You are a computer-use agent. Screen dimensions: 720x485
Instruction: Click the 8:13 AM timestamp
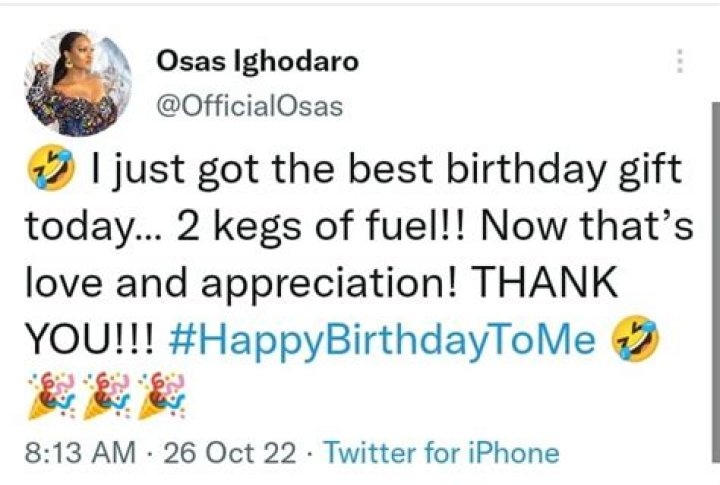click(79, 452)
